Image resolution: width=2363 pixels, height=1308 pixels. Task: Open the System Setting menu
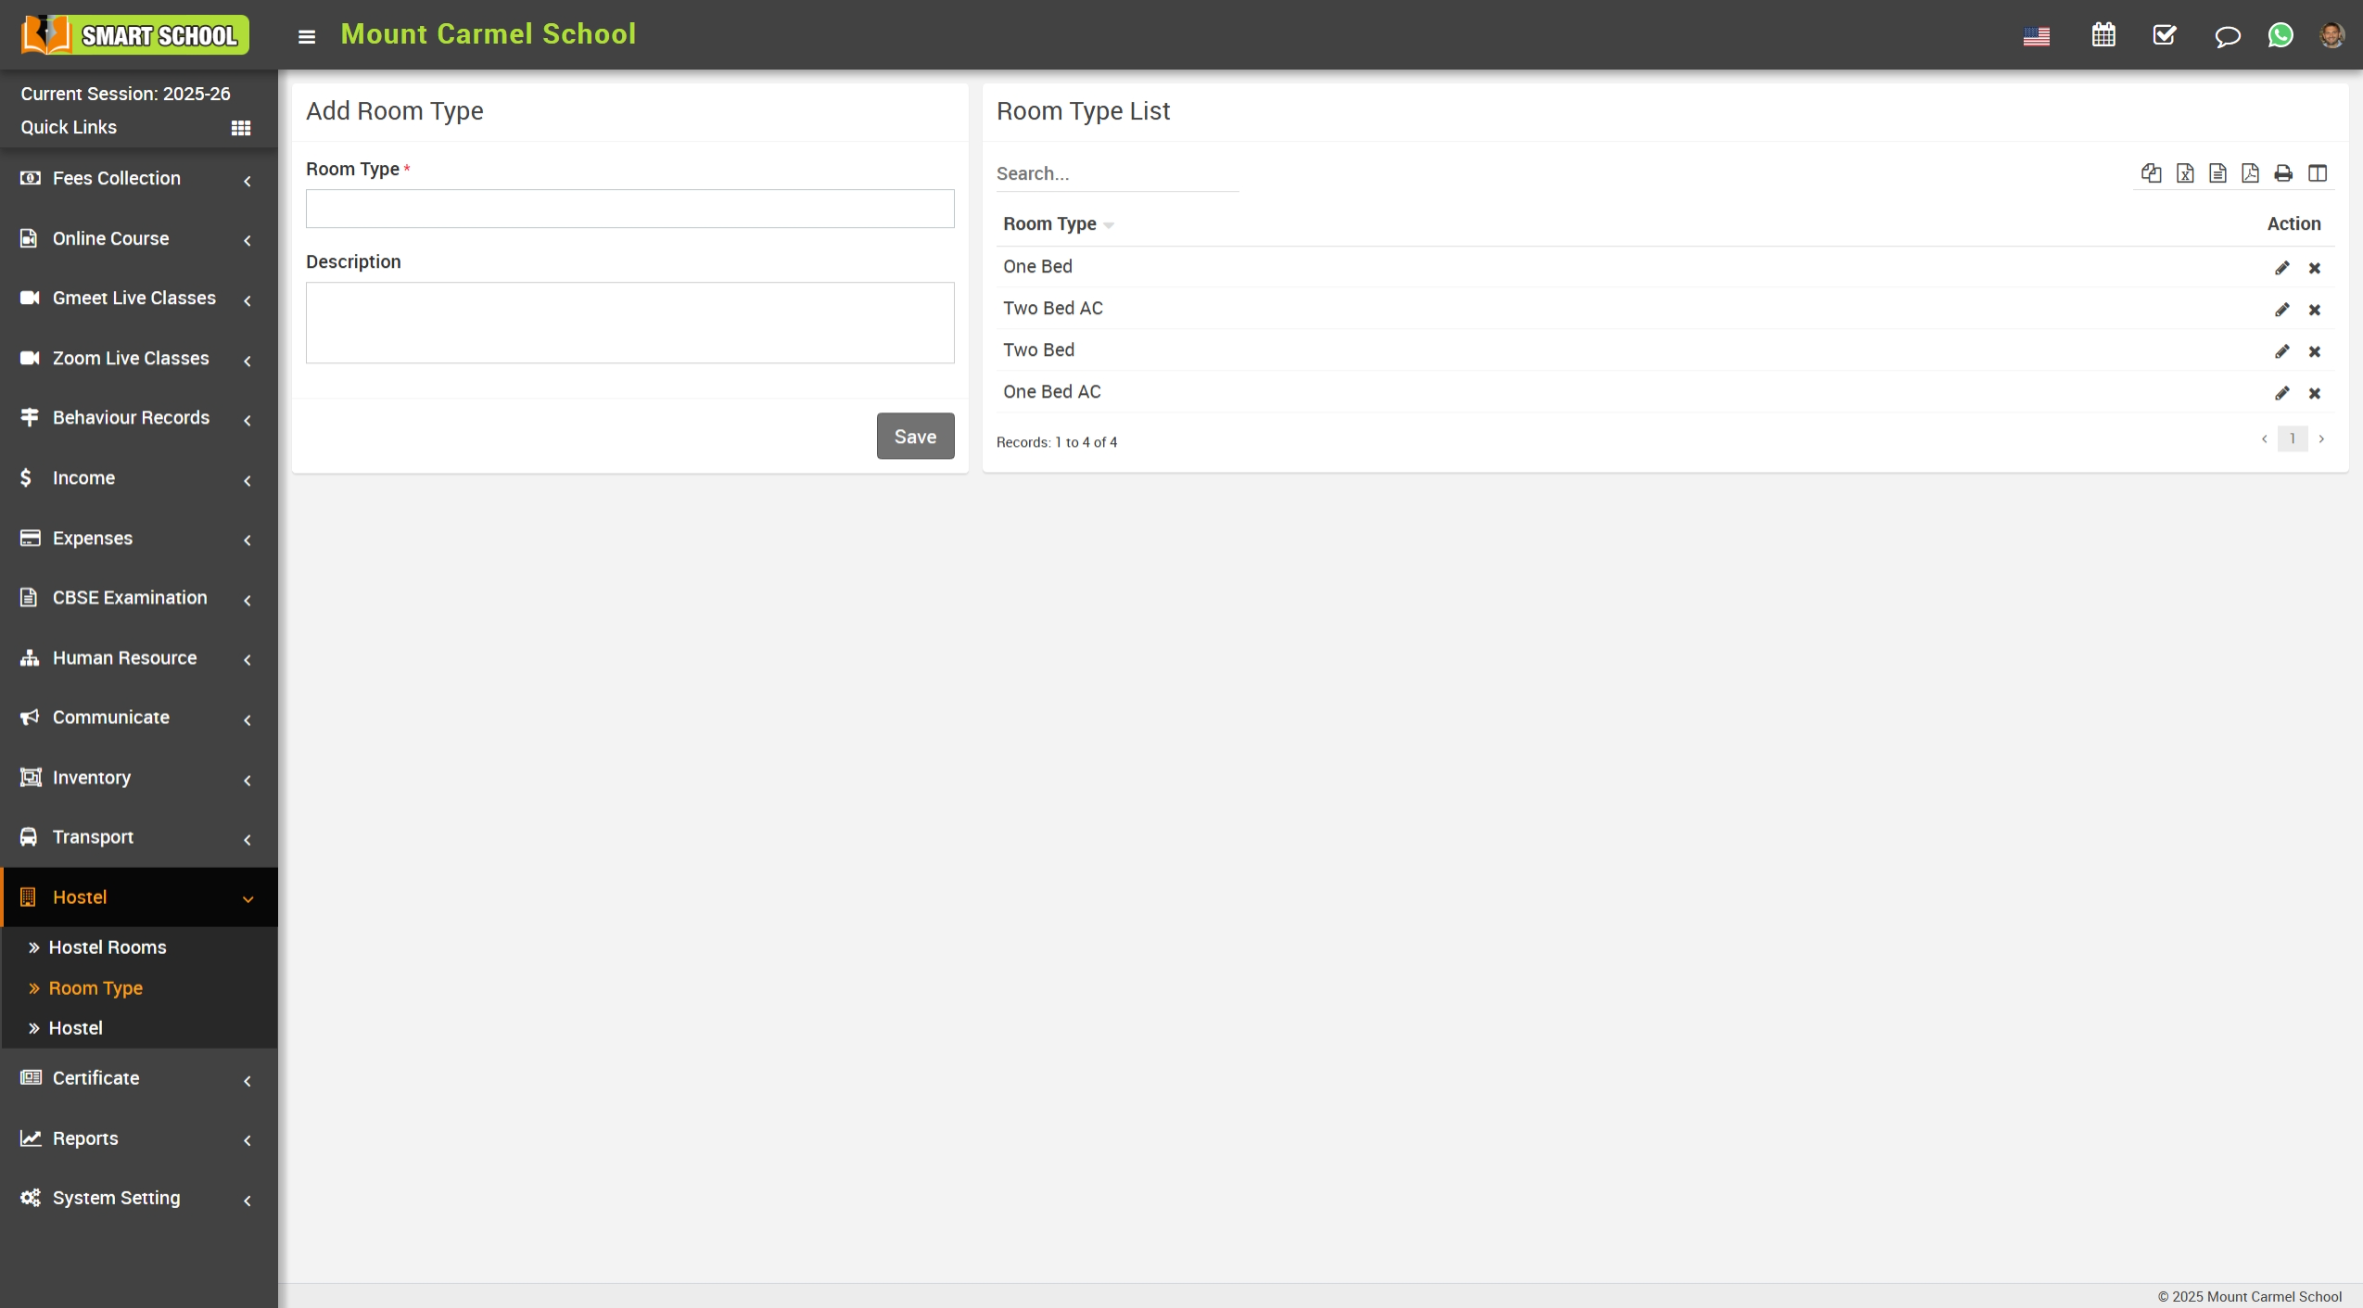tap(139, 1198)
